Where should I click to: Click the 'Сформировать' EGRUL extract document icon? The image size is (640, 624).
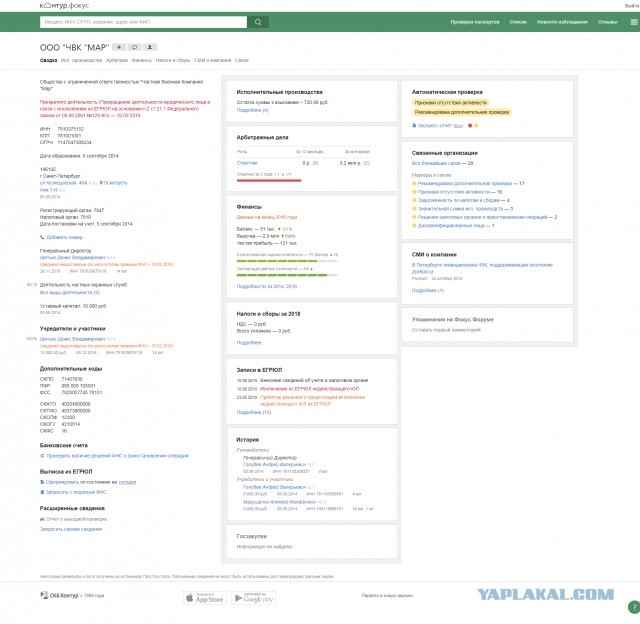point(42,482)
